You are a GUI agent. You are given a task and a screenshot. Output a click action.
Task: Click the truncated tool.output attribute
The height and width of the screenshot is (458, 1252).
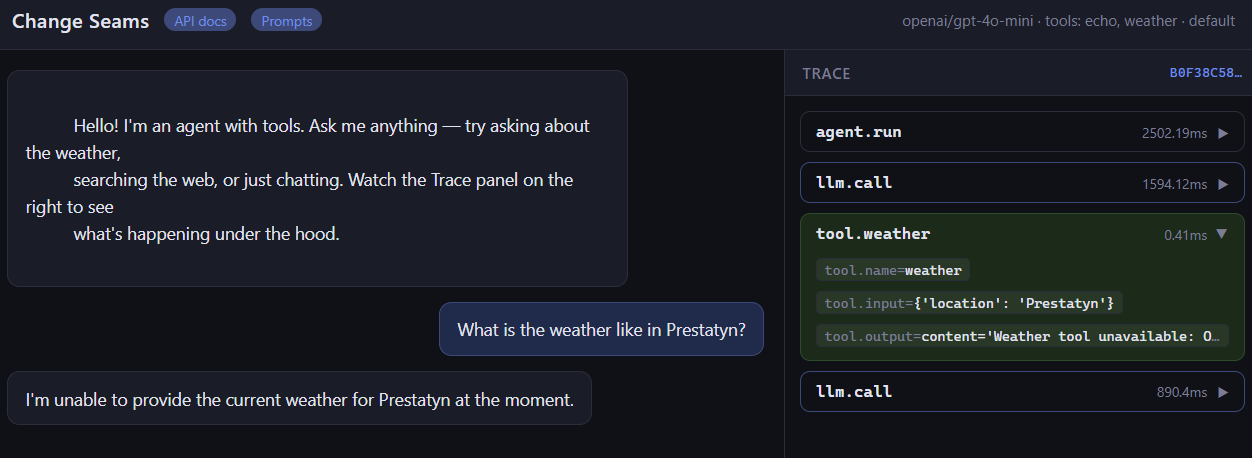point(1022,336)
